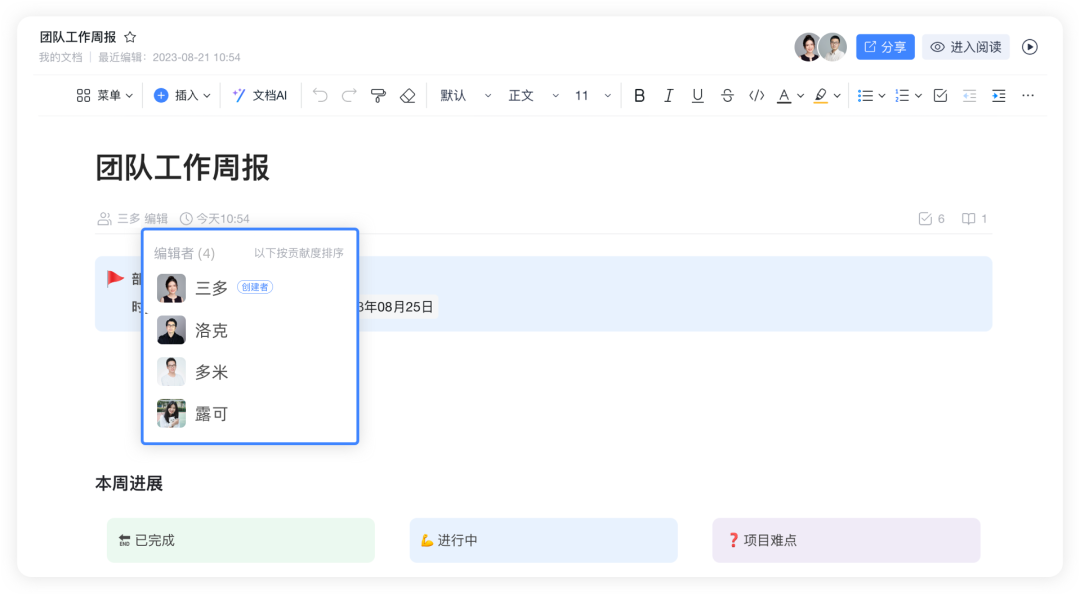The image size is (1080, 595).
Task: Open the highlight color picker arrow
Action: (837, 96)
